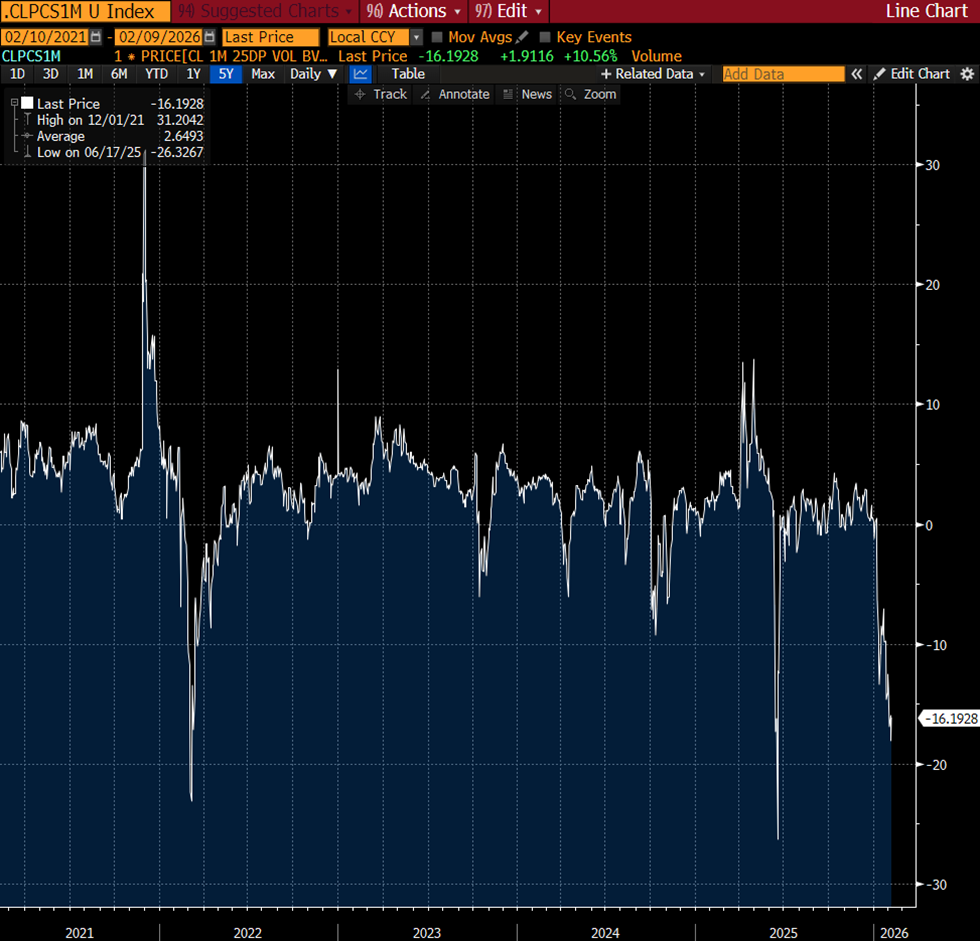This screenshot has height=941, width=980.
Task: Select the Annotate tool
Action: click(454, 94)
